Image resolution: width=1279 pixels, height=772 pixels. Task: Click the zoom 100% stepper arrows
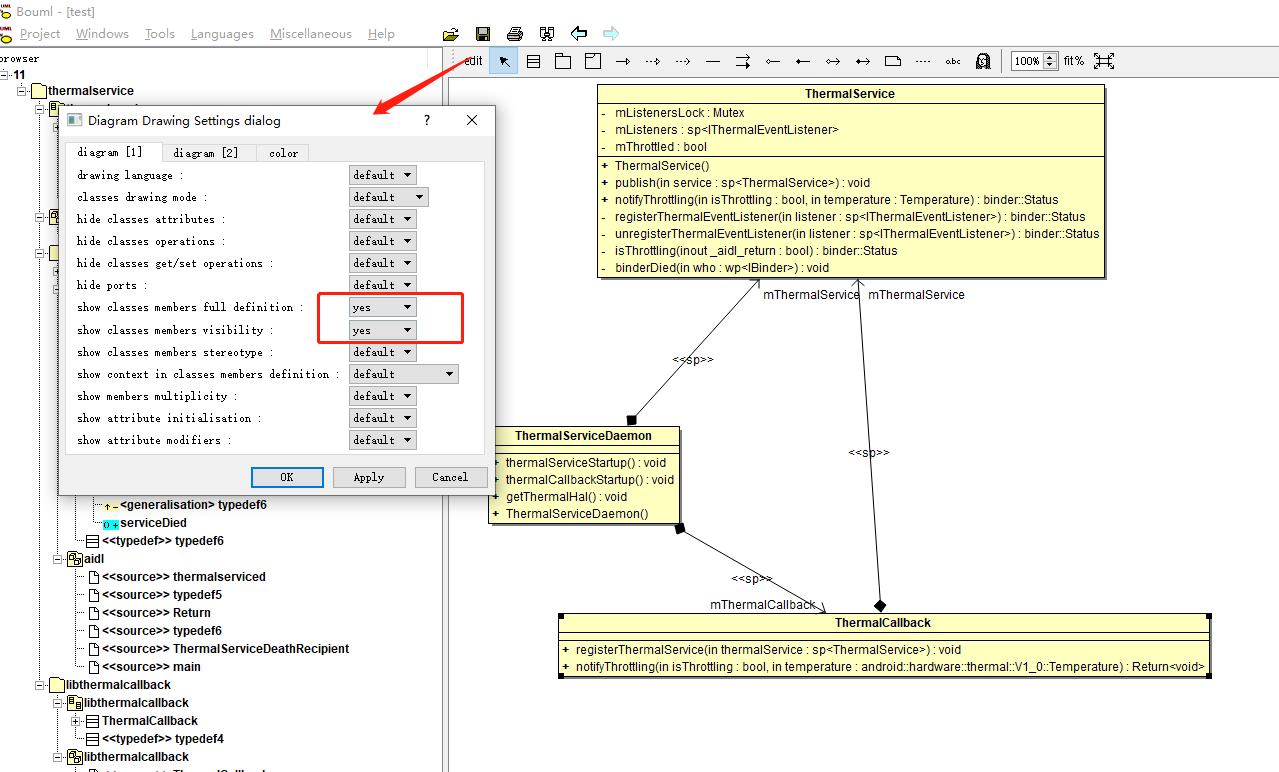(1050, 61)
